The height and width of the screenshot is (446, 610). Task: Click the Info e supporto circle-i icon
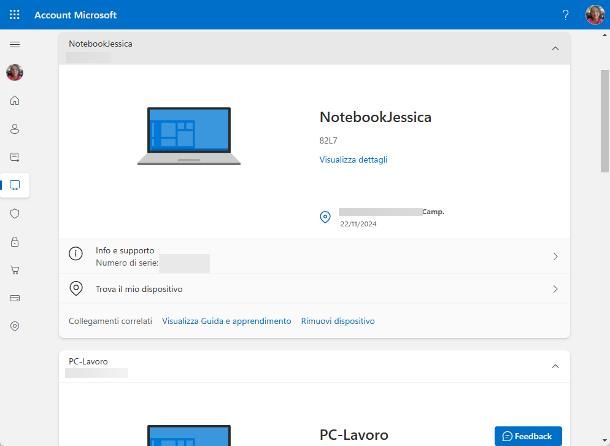75,253
